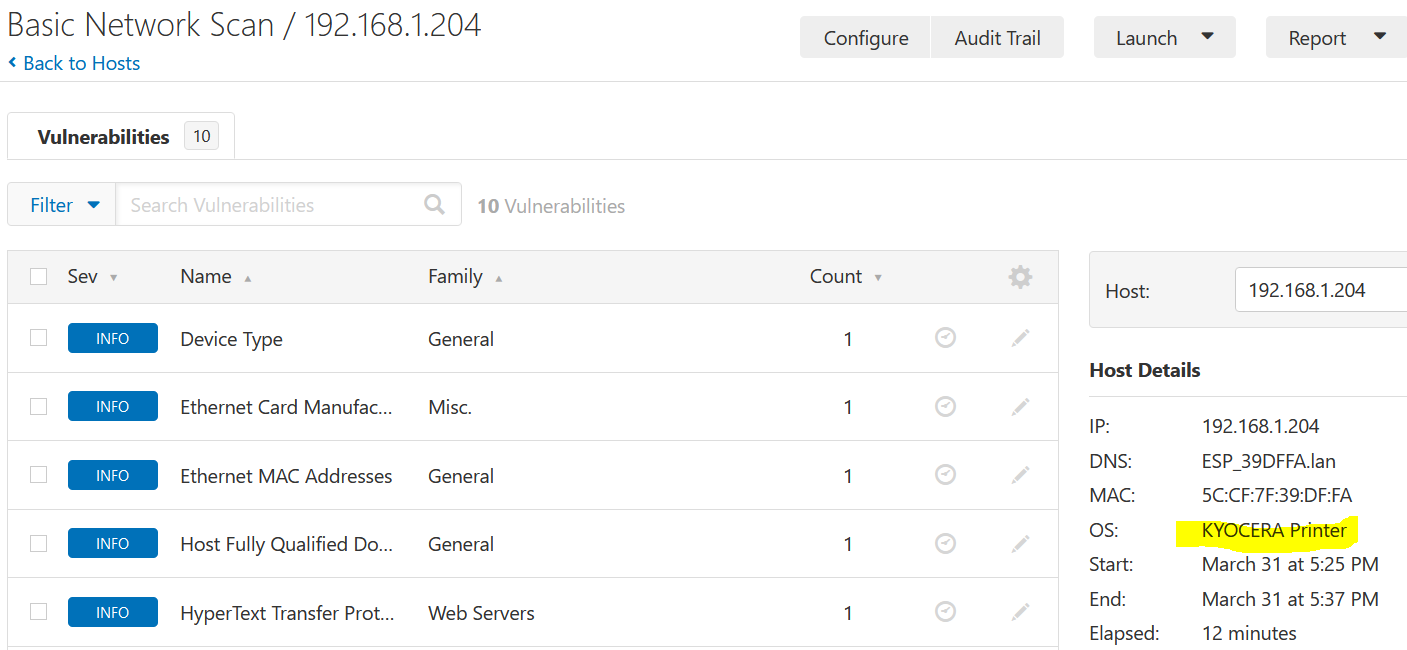Click the snooze clock icon for Device Type
1407x650 pixels.
click(x=945, y=339)
